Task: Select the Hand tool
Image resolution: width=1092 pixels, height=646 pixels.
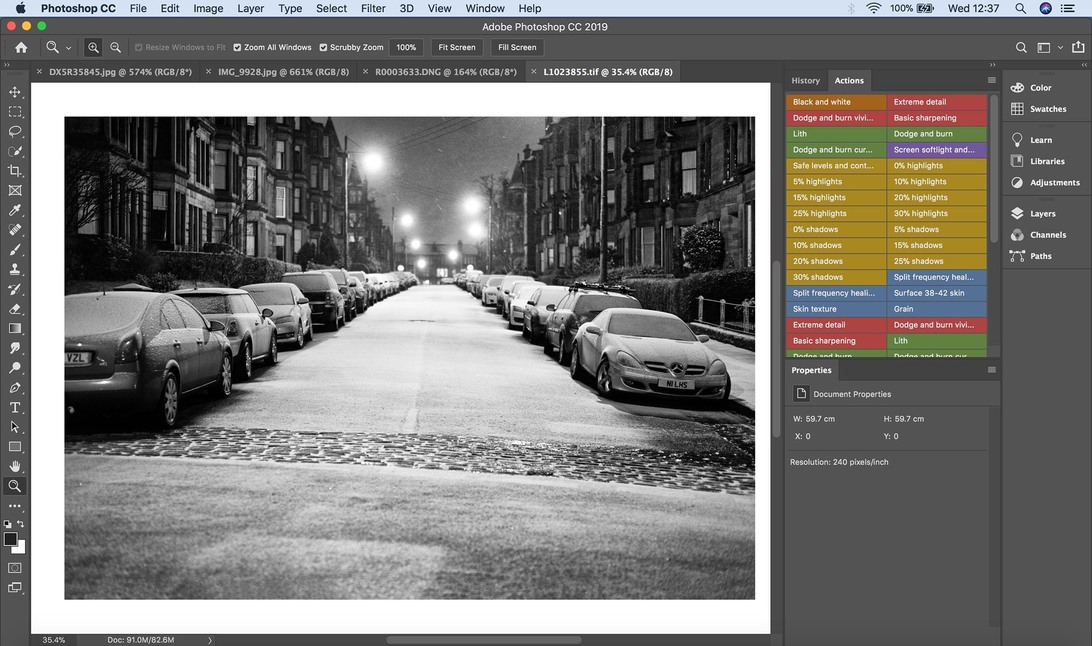Action: click(x=15, y=466)
